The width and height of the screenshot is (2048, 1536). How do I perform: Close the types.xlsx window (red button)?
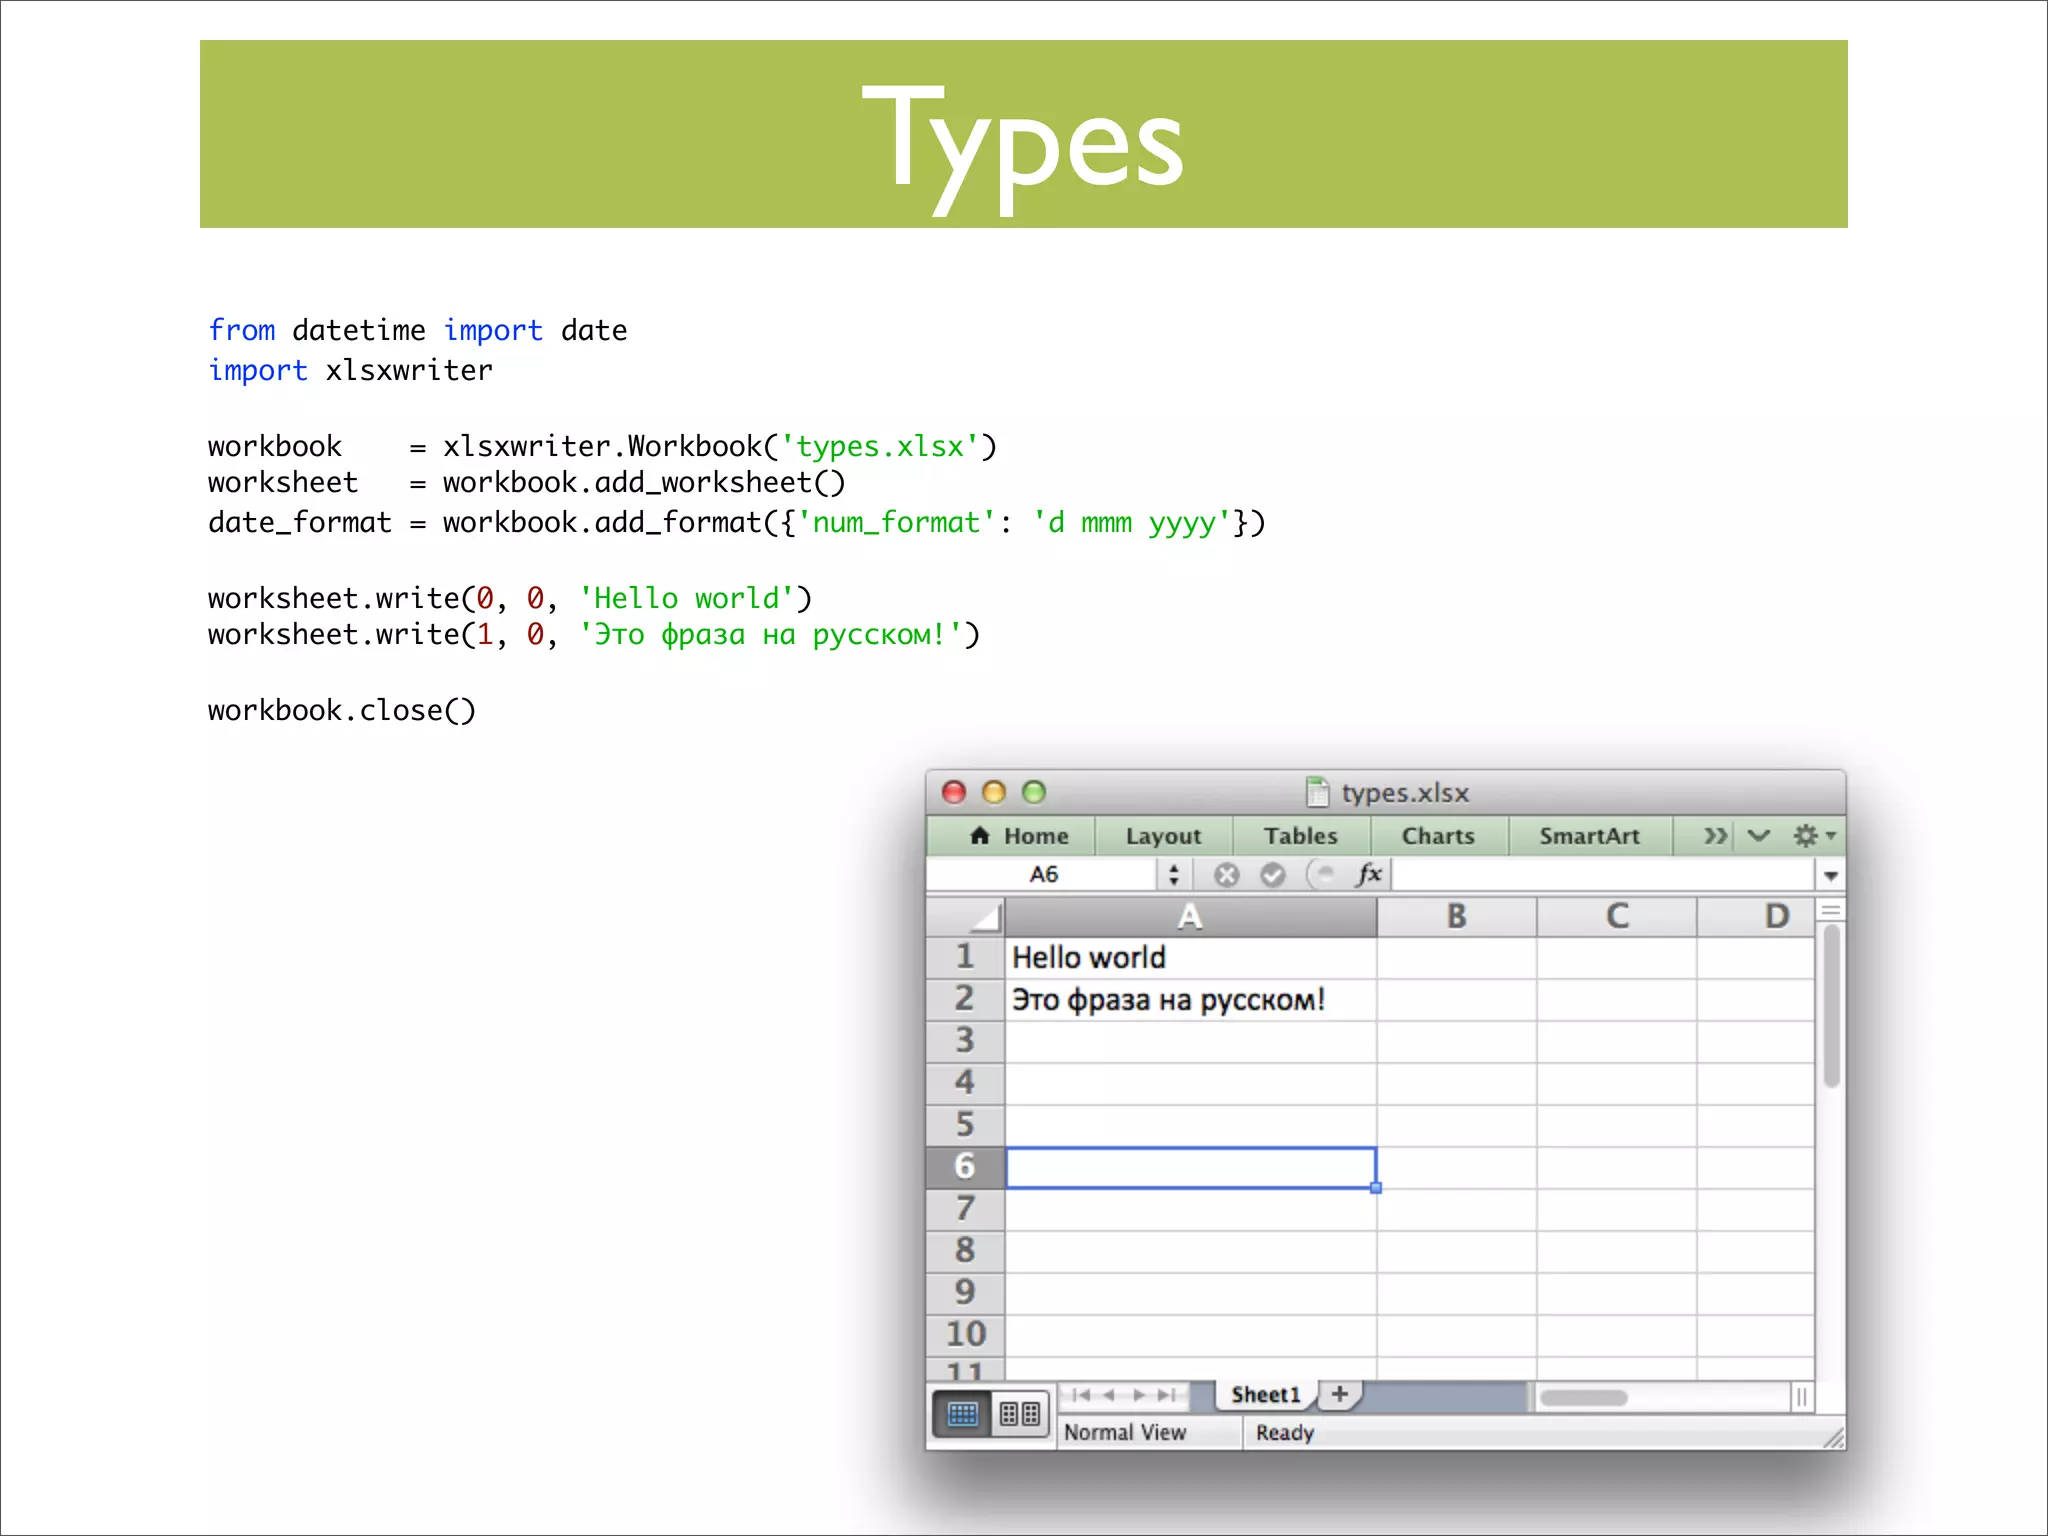pos(954,792)
